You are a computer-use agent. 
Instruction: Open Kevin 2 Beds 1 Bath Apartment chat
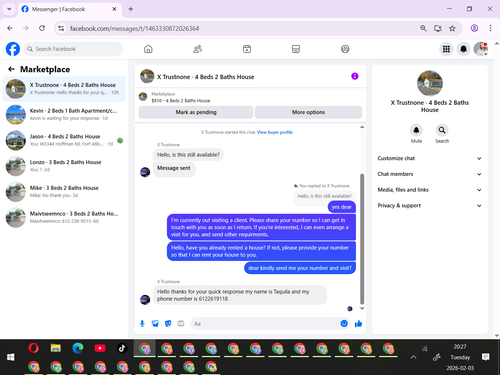(x=65, y=114)
